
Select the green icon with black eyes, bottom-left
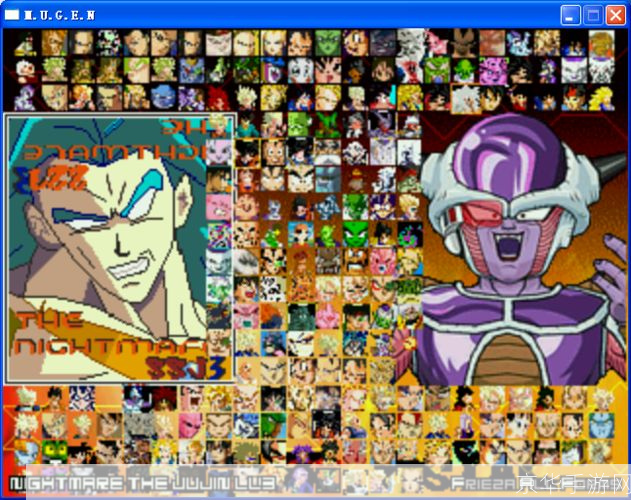point(54,452)
